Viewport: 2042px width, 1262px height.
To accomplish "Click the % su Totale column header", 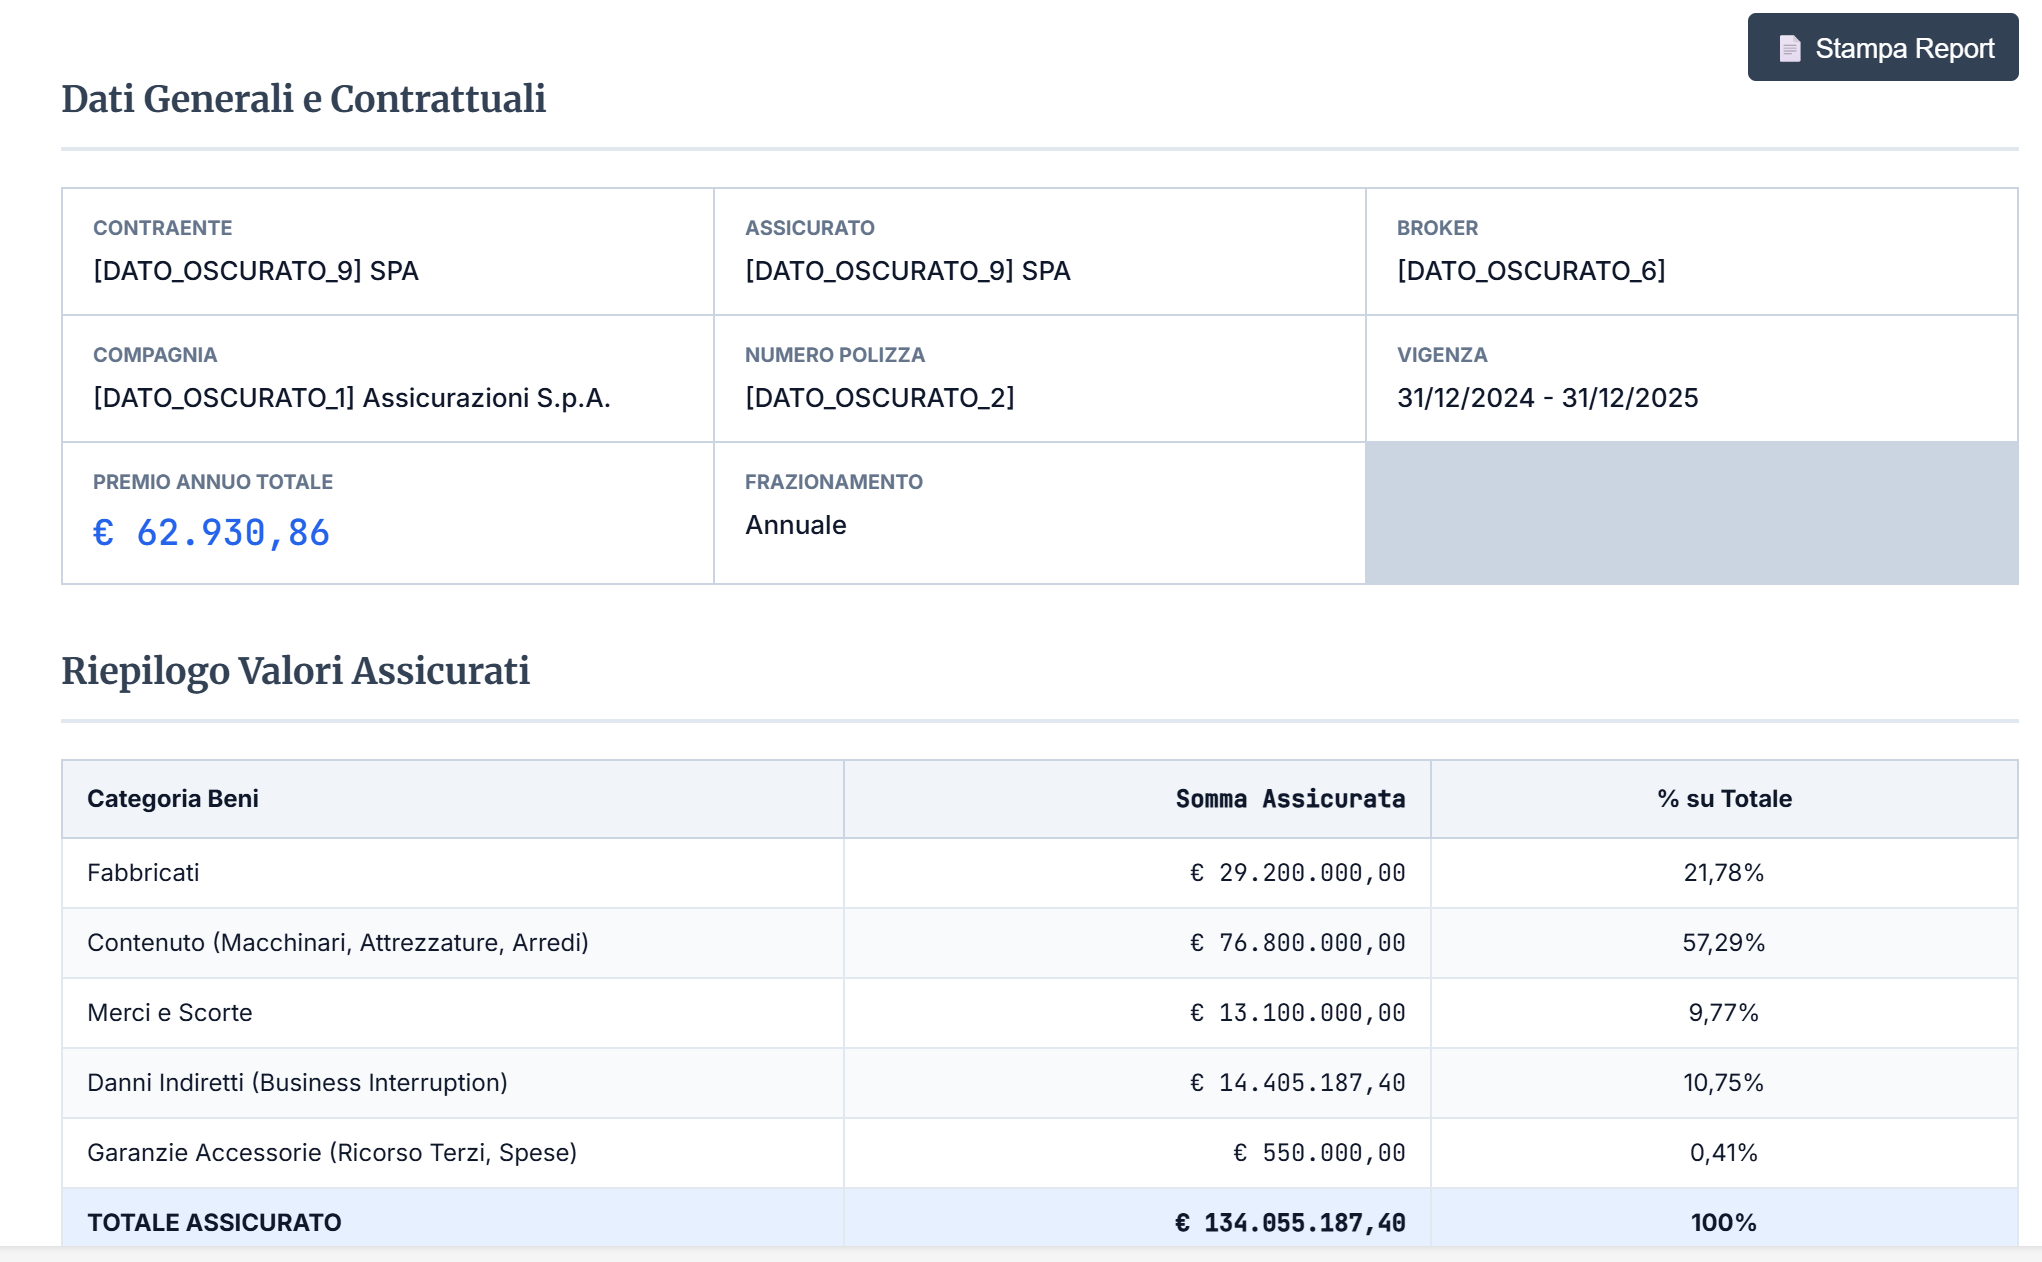I will click(1723, 799).
